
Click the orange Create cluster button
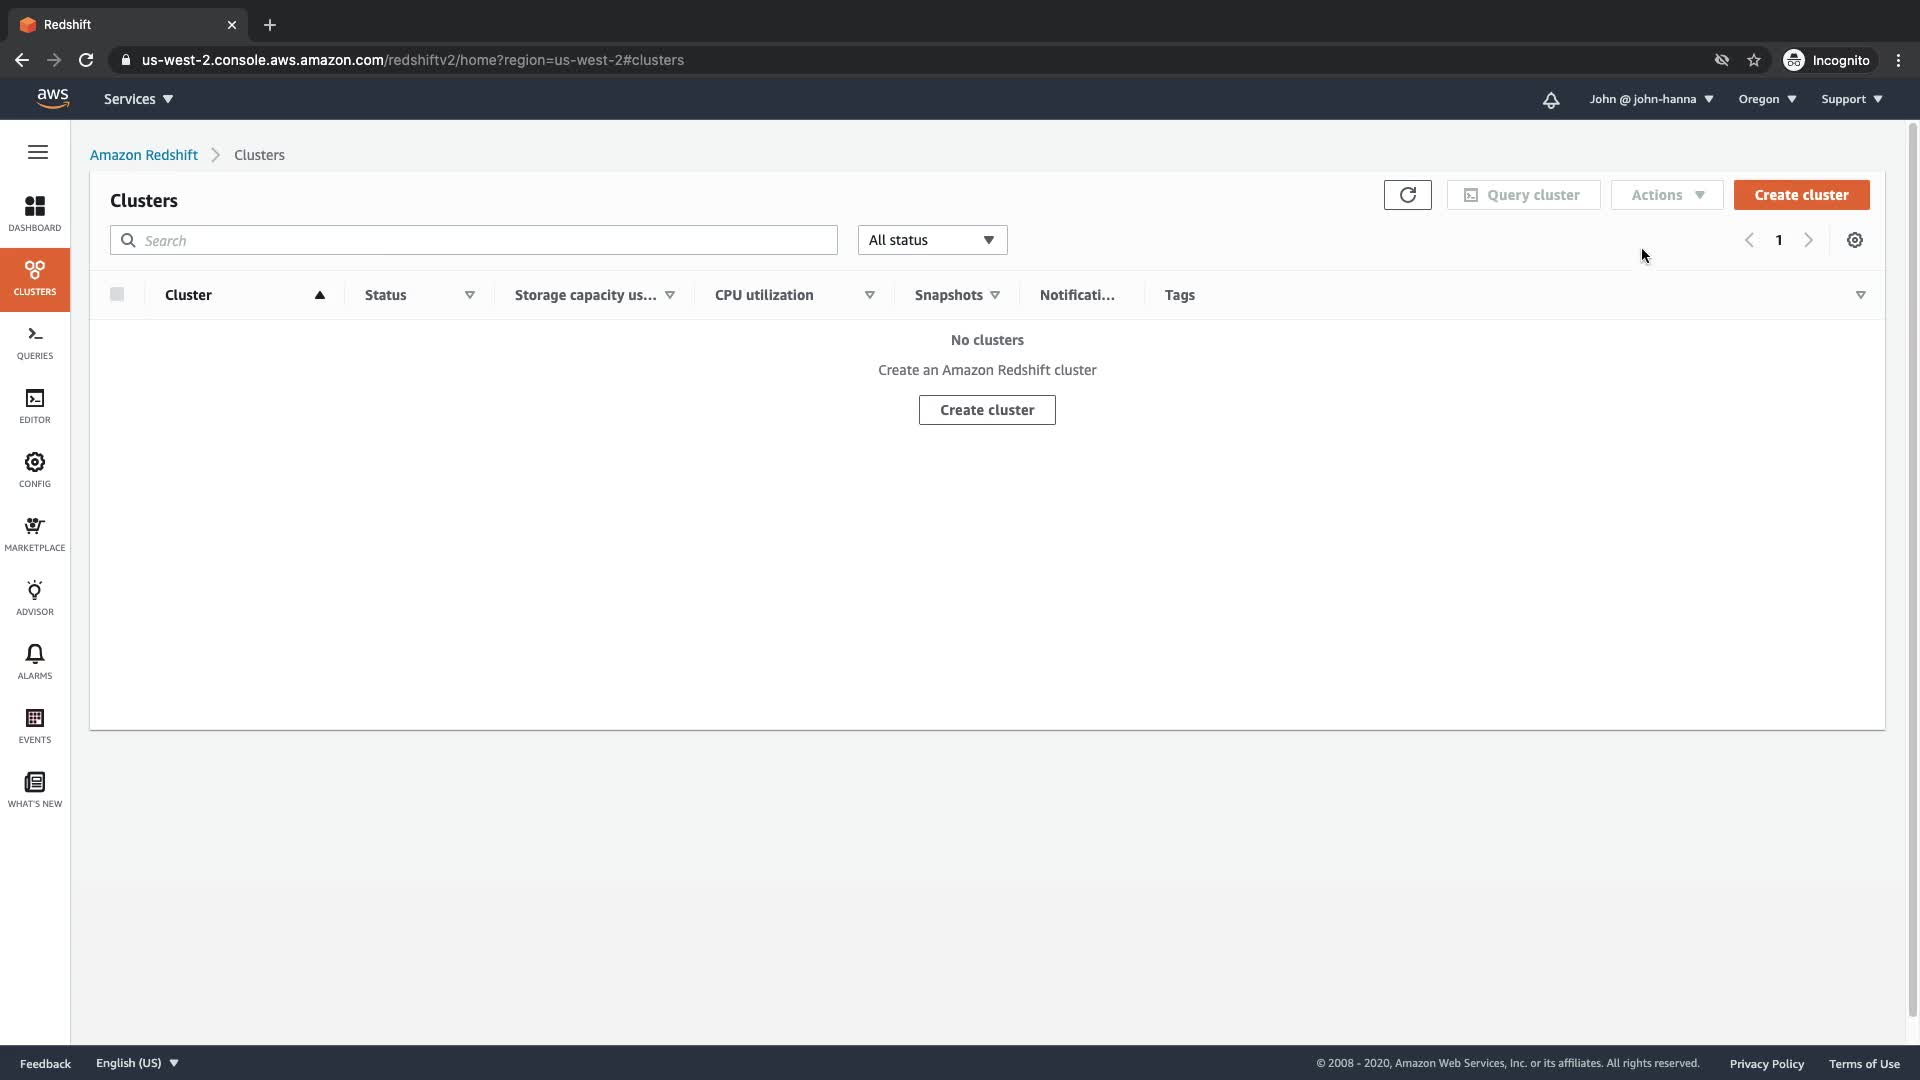(x=1800, y=195)
